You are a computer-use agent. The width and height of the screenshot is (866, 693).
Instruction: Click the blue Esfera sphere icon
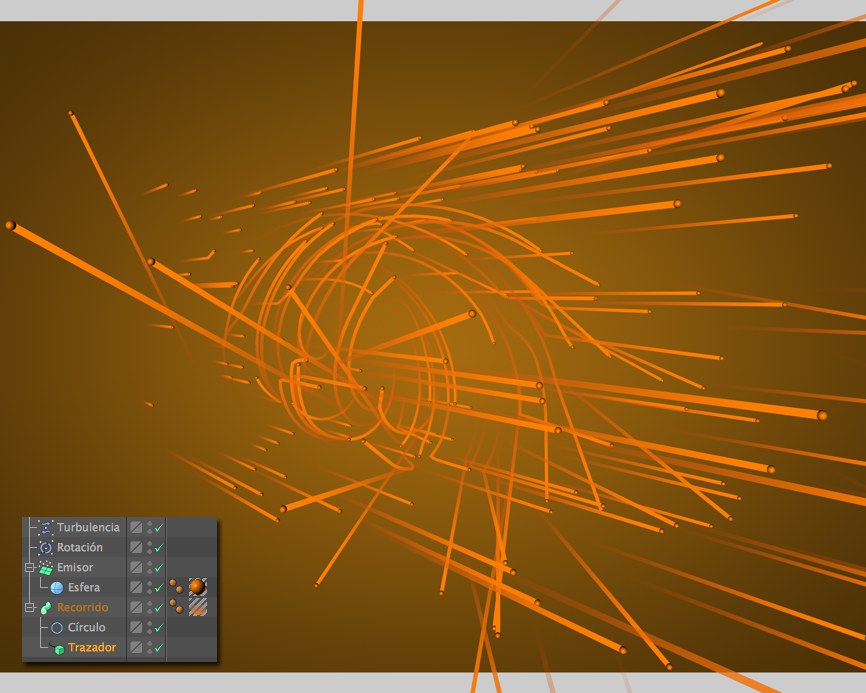pyautogui.click(x=57, y=587)
